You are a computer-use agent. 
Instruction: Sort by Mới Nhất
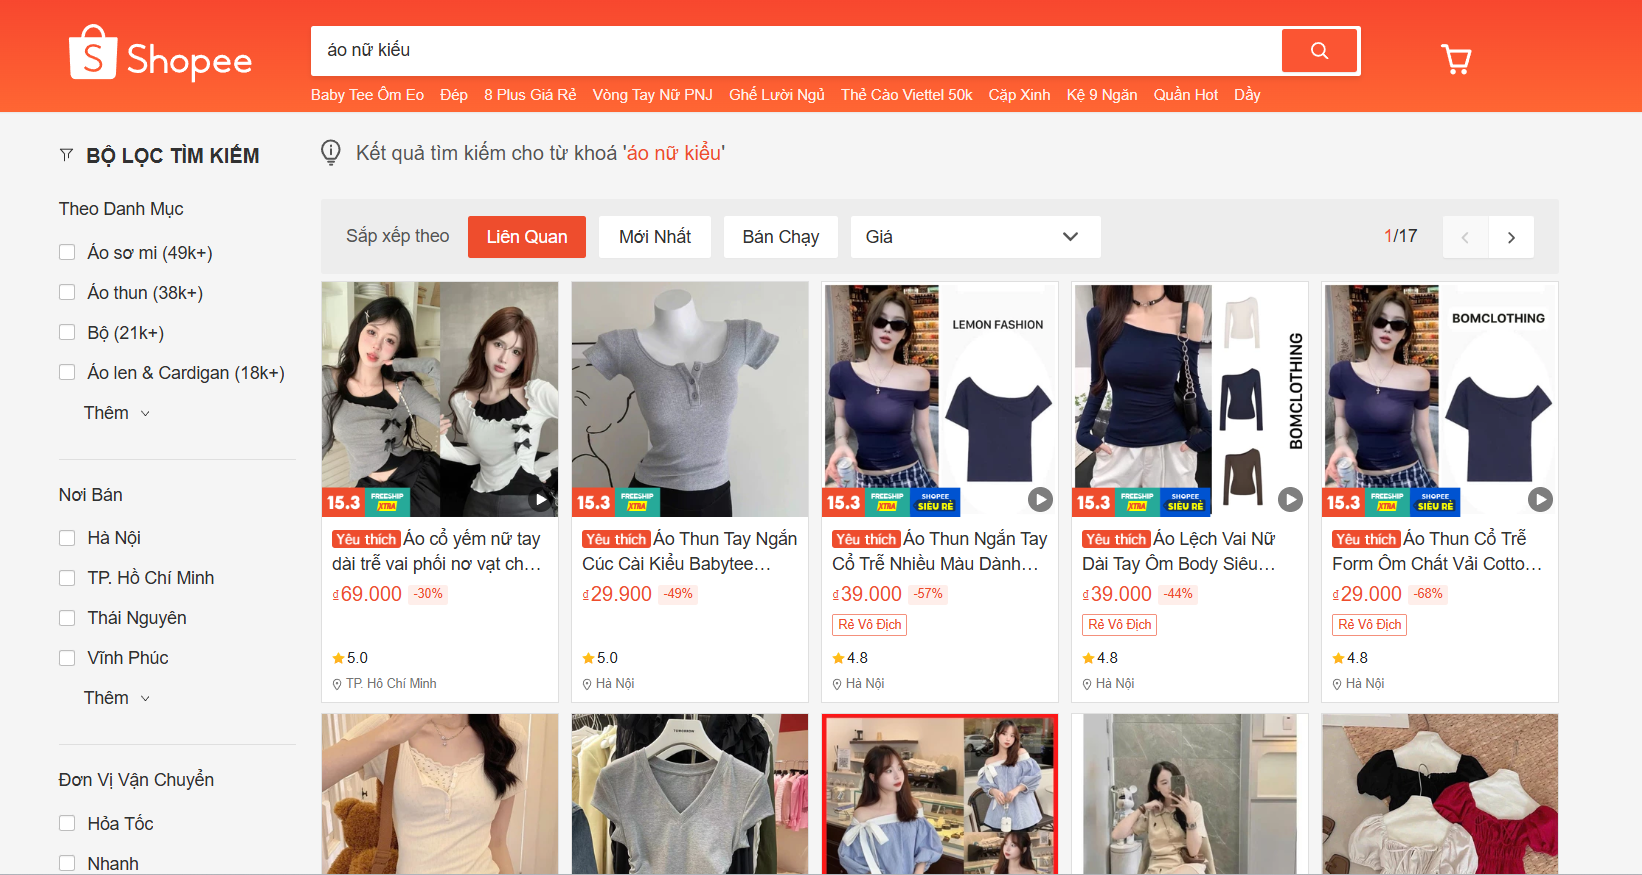655,237
